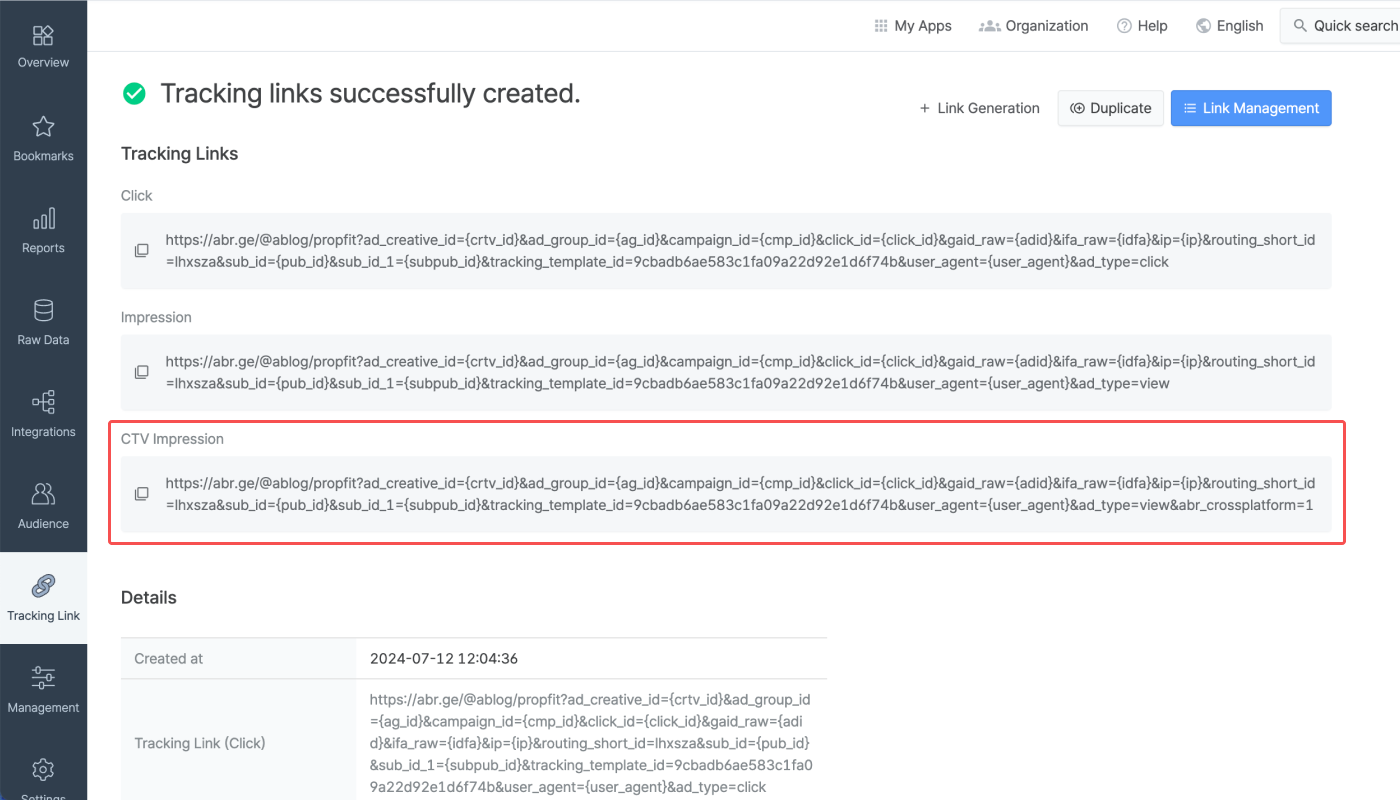
Task: Click the Details table click URL value
Action: pyautogui.click(x=591, y=743)
